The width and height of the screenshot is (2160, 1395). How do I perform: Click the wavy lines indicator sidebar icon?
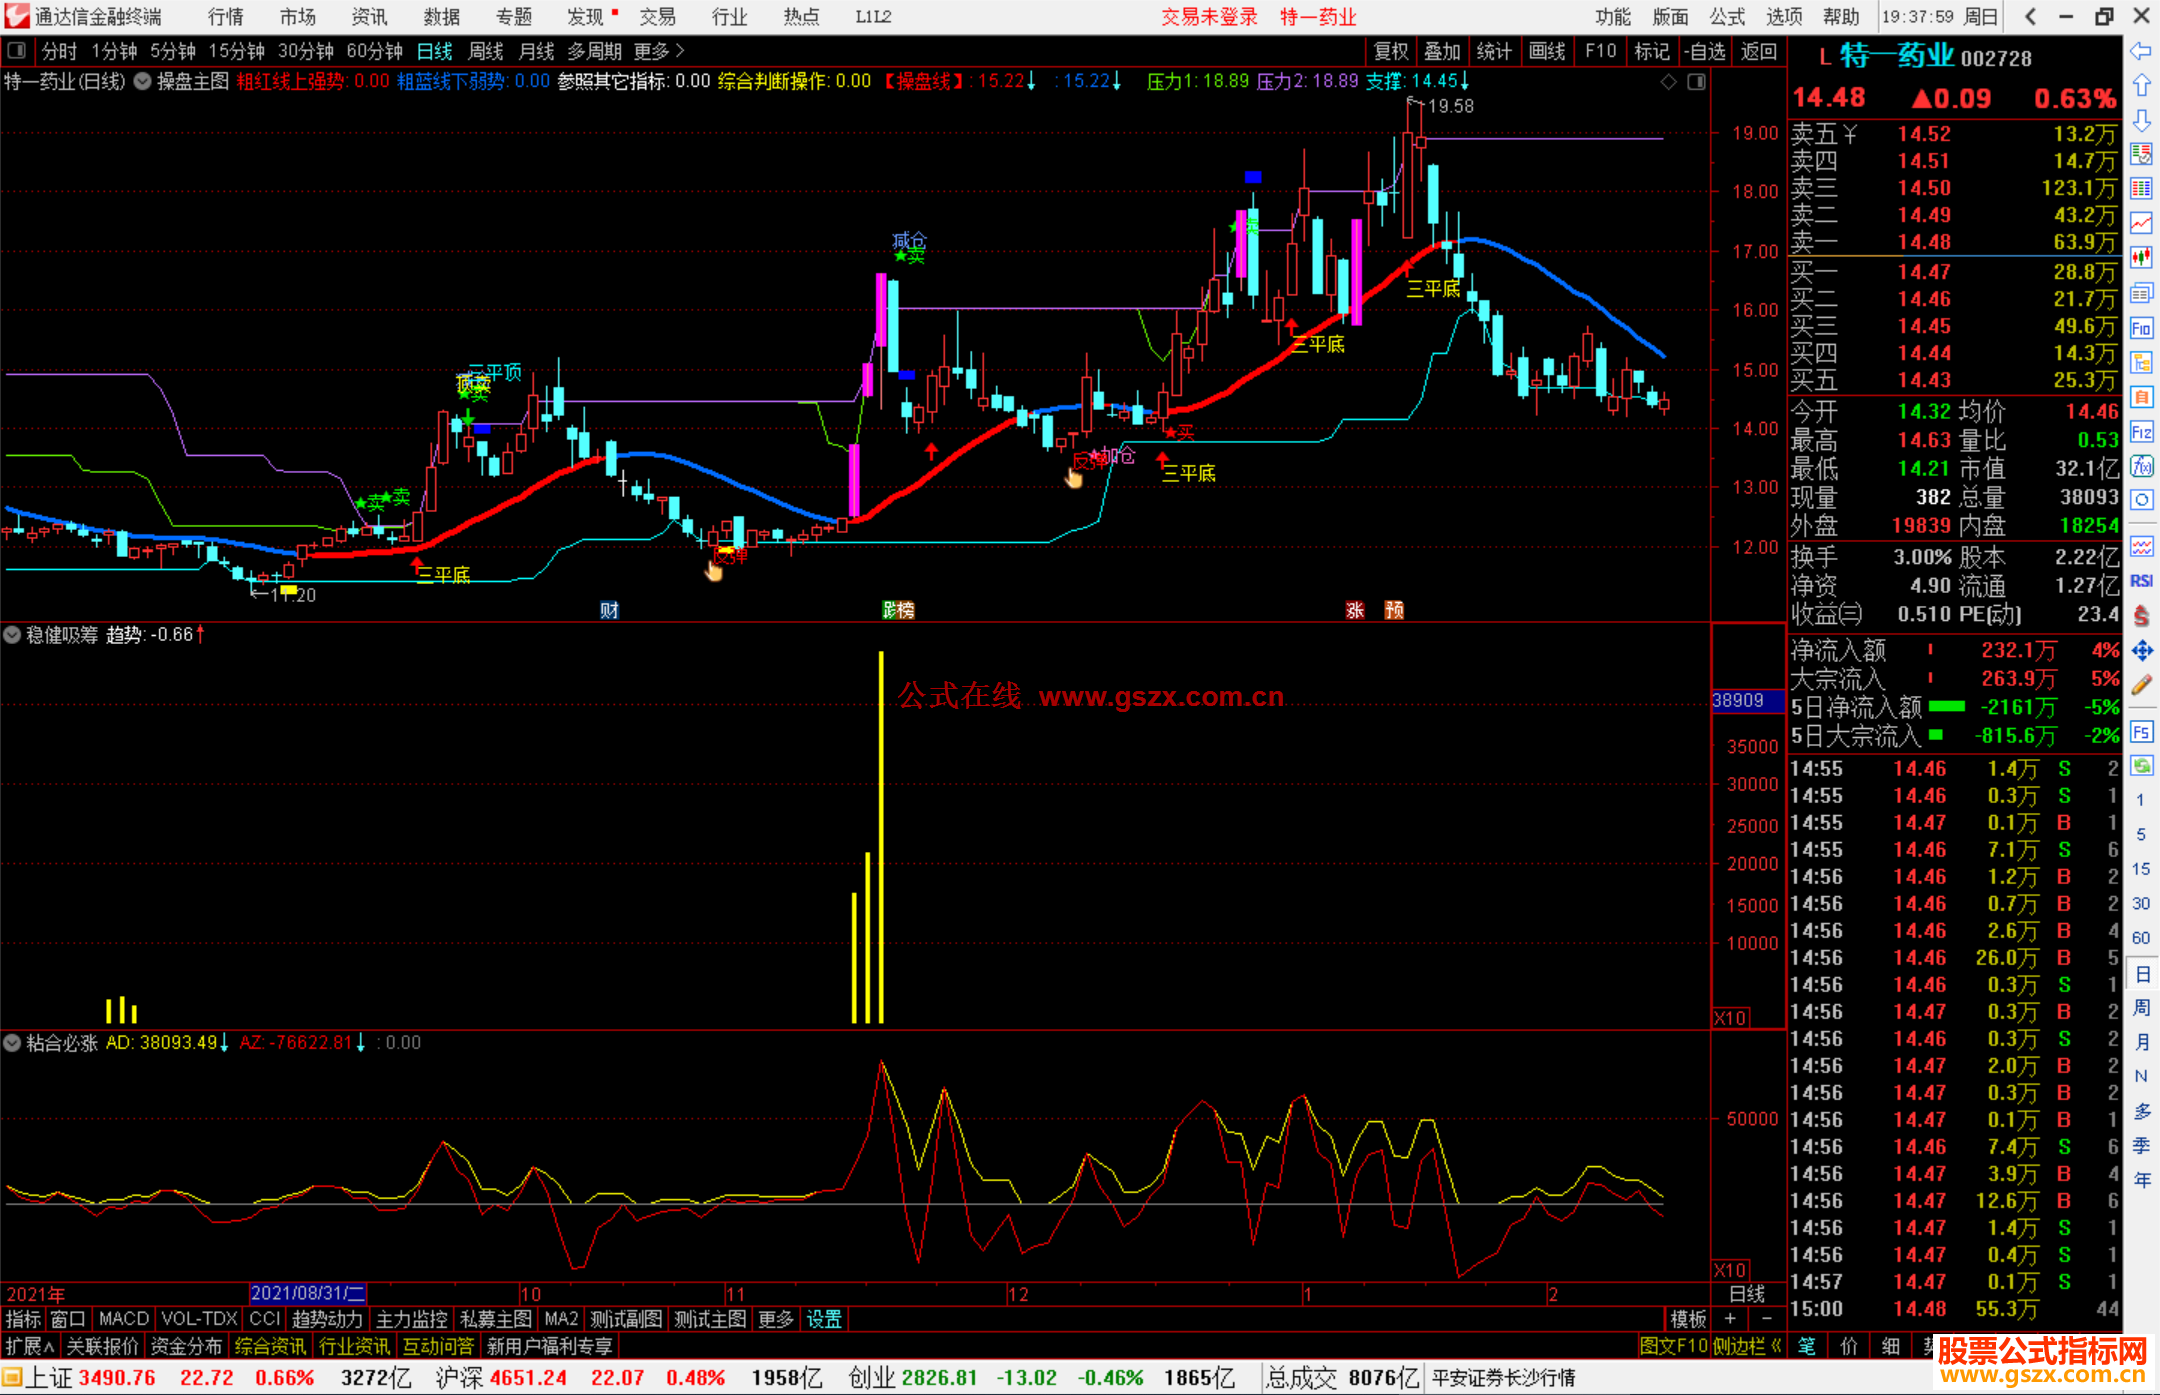click(x=2141, y=546)
